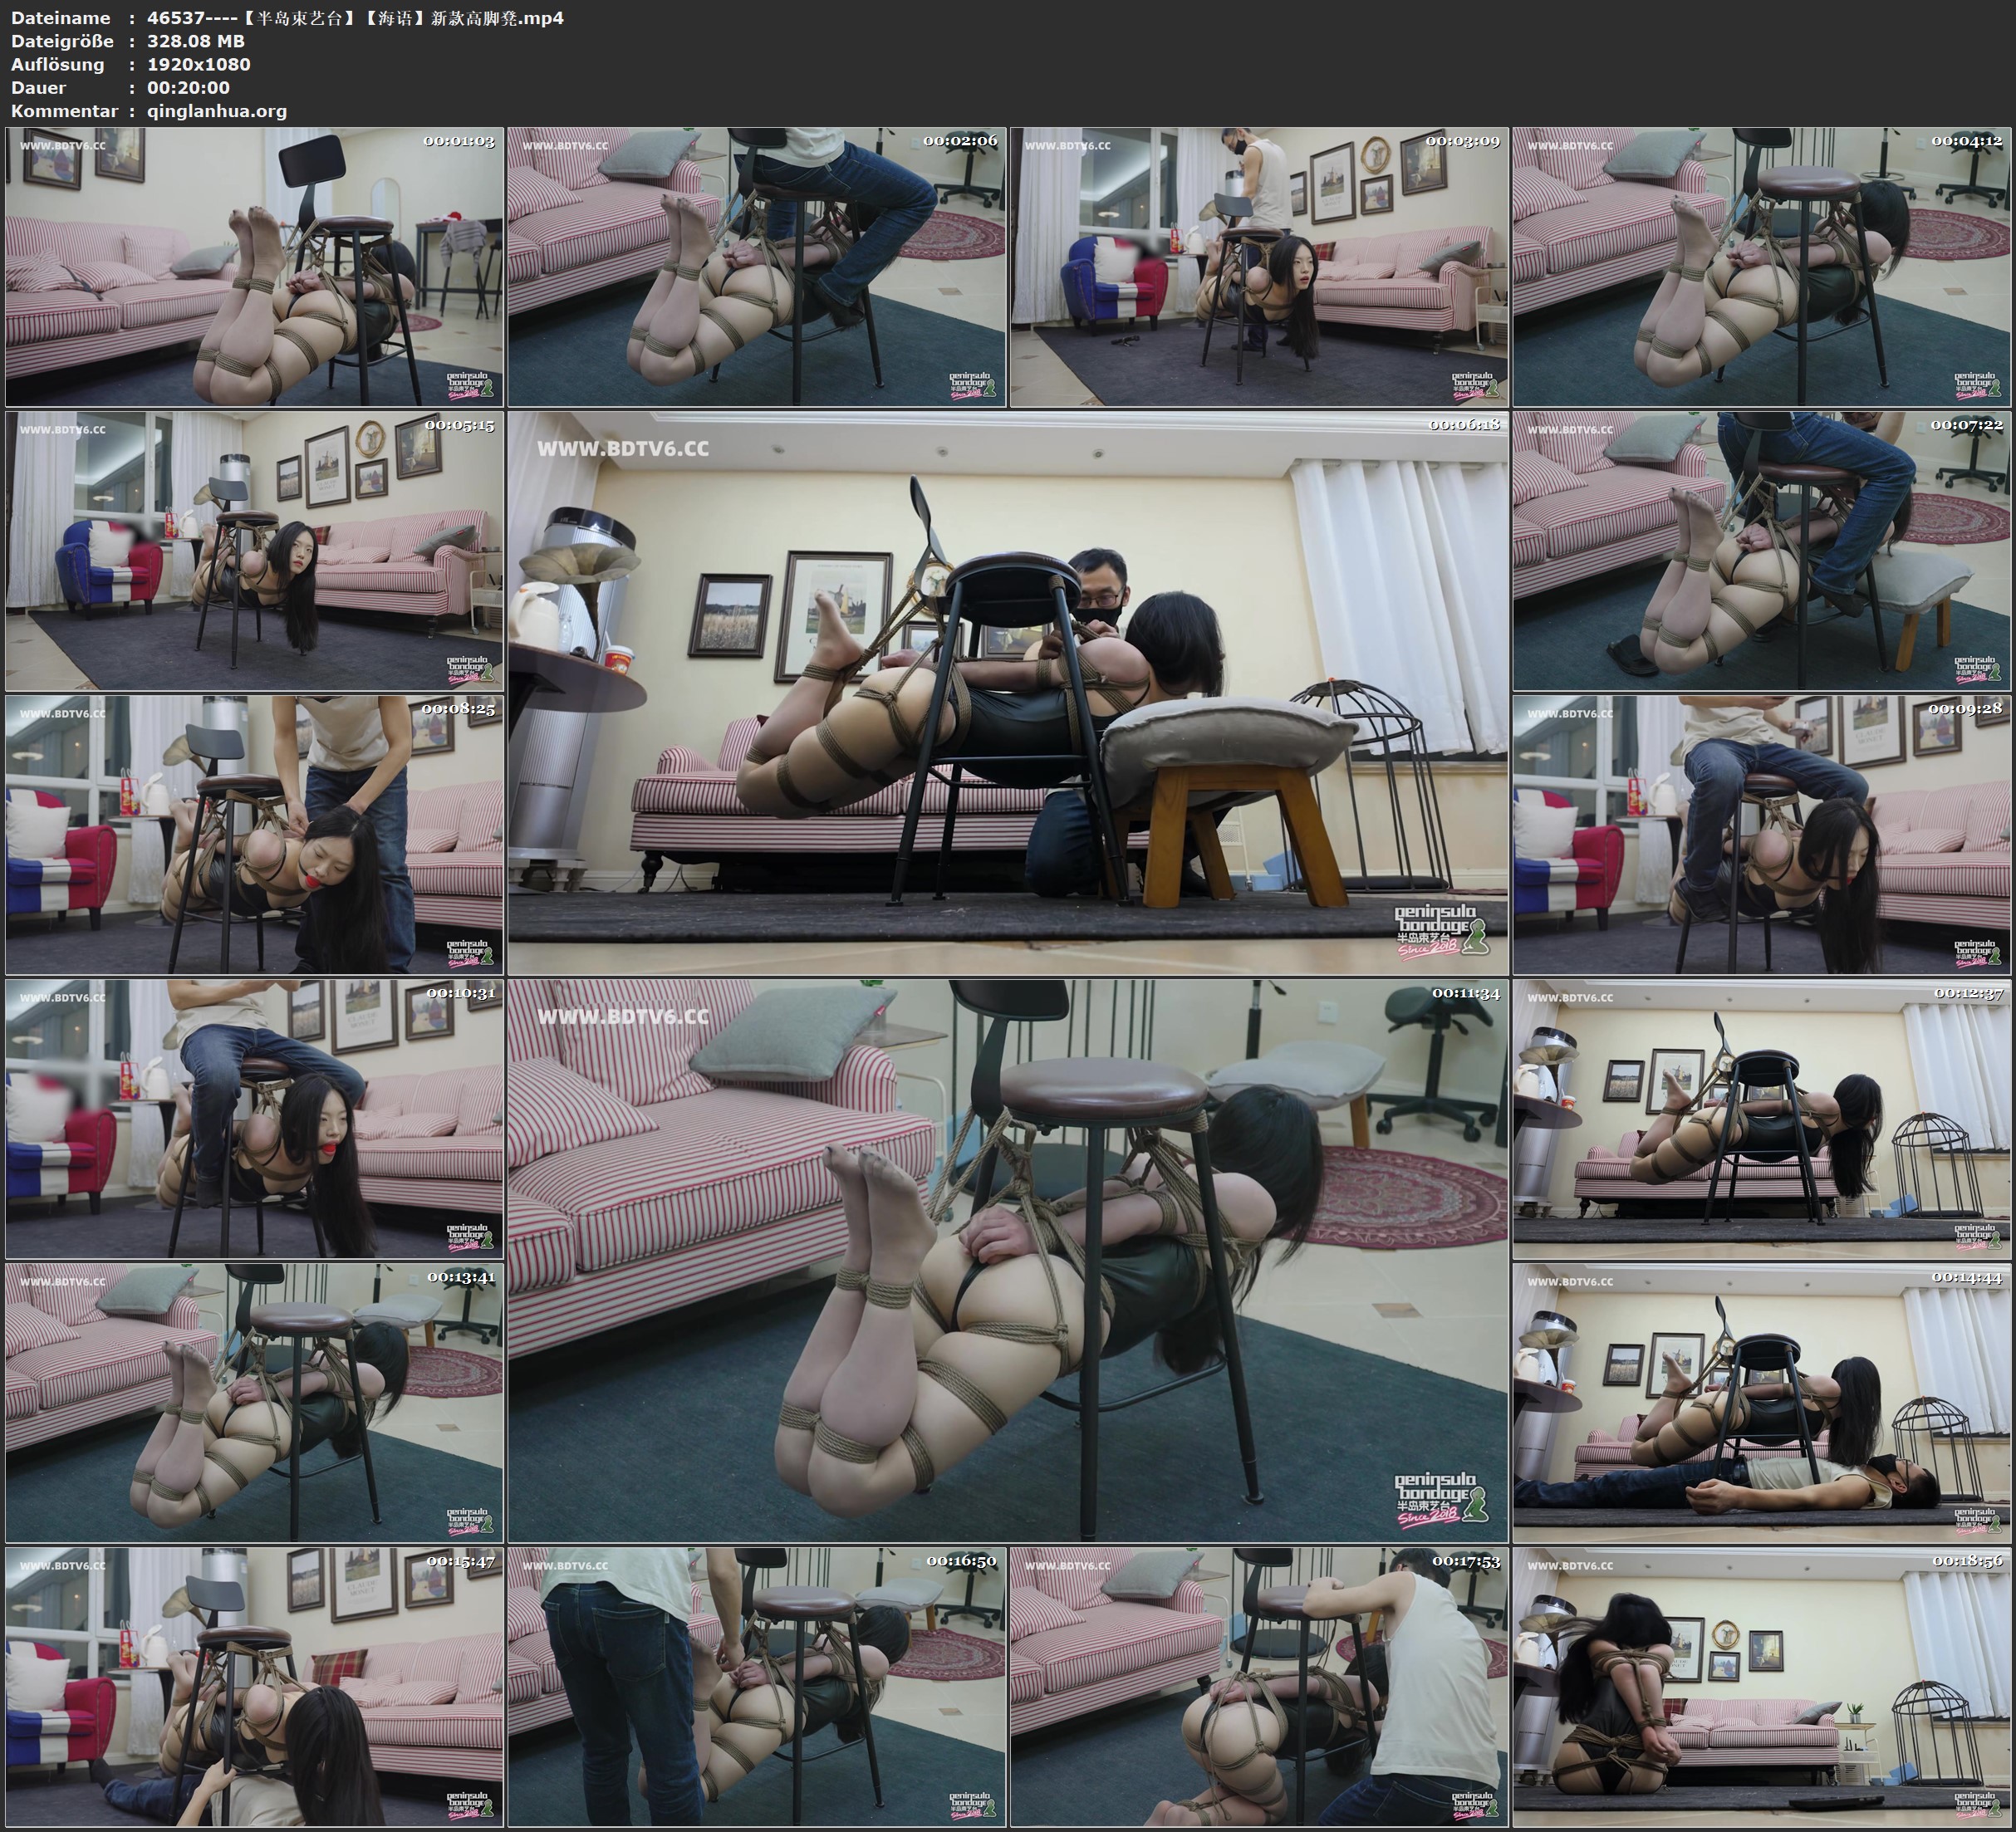The height and width of the screenshot is (1832, 2016).
Task: Click the last thumbnail at 00:18:56
Action: [x=1762, y=1686]
